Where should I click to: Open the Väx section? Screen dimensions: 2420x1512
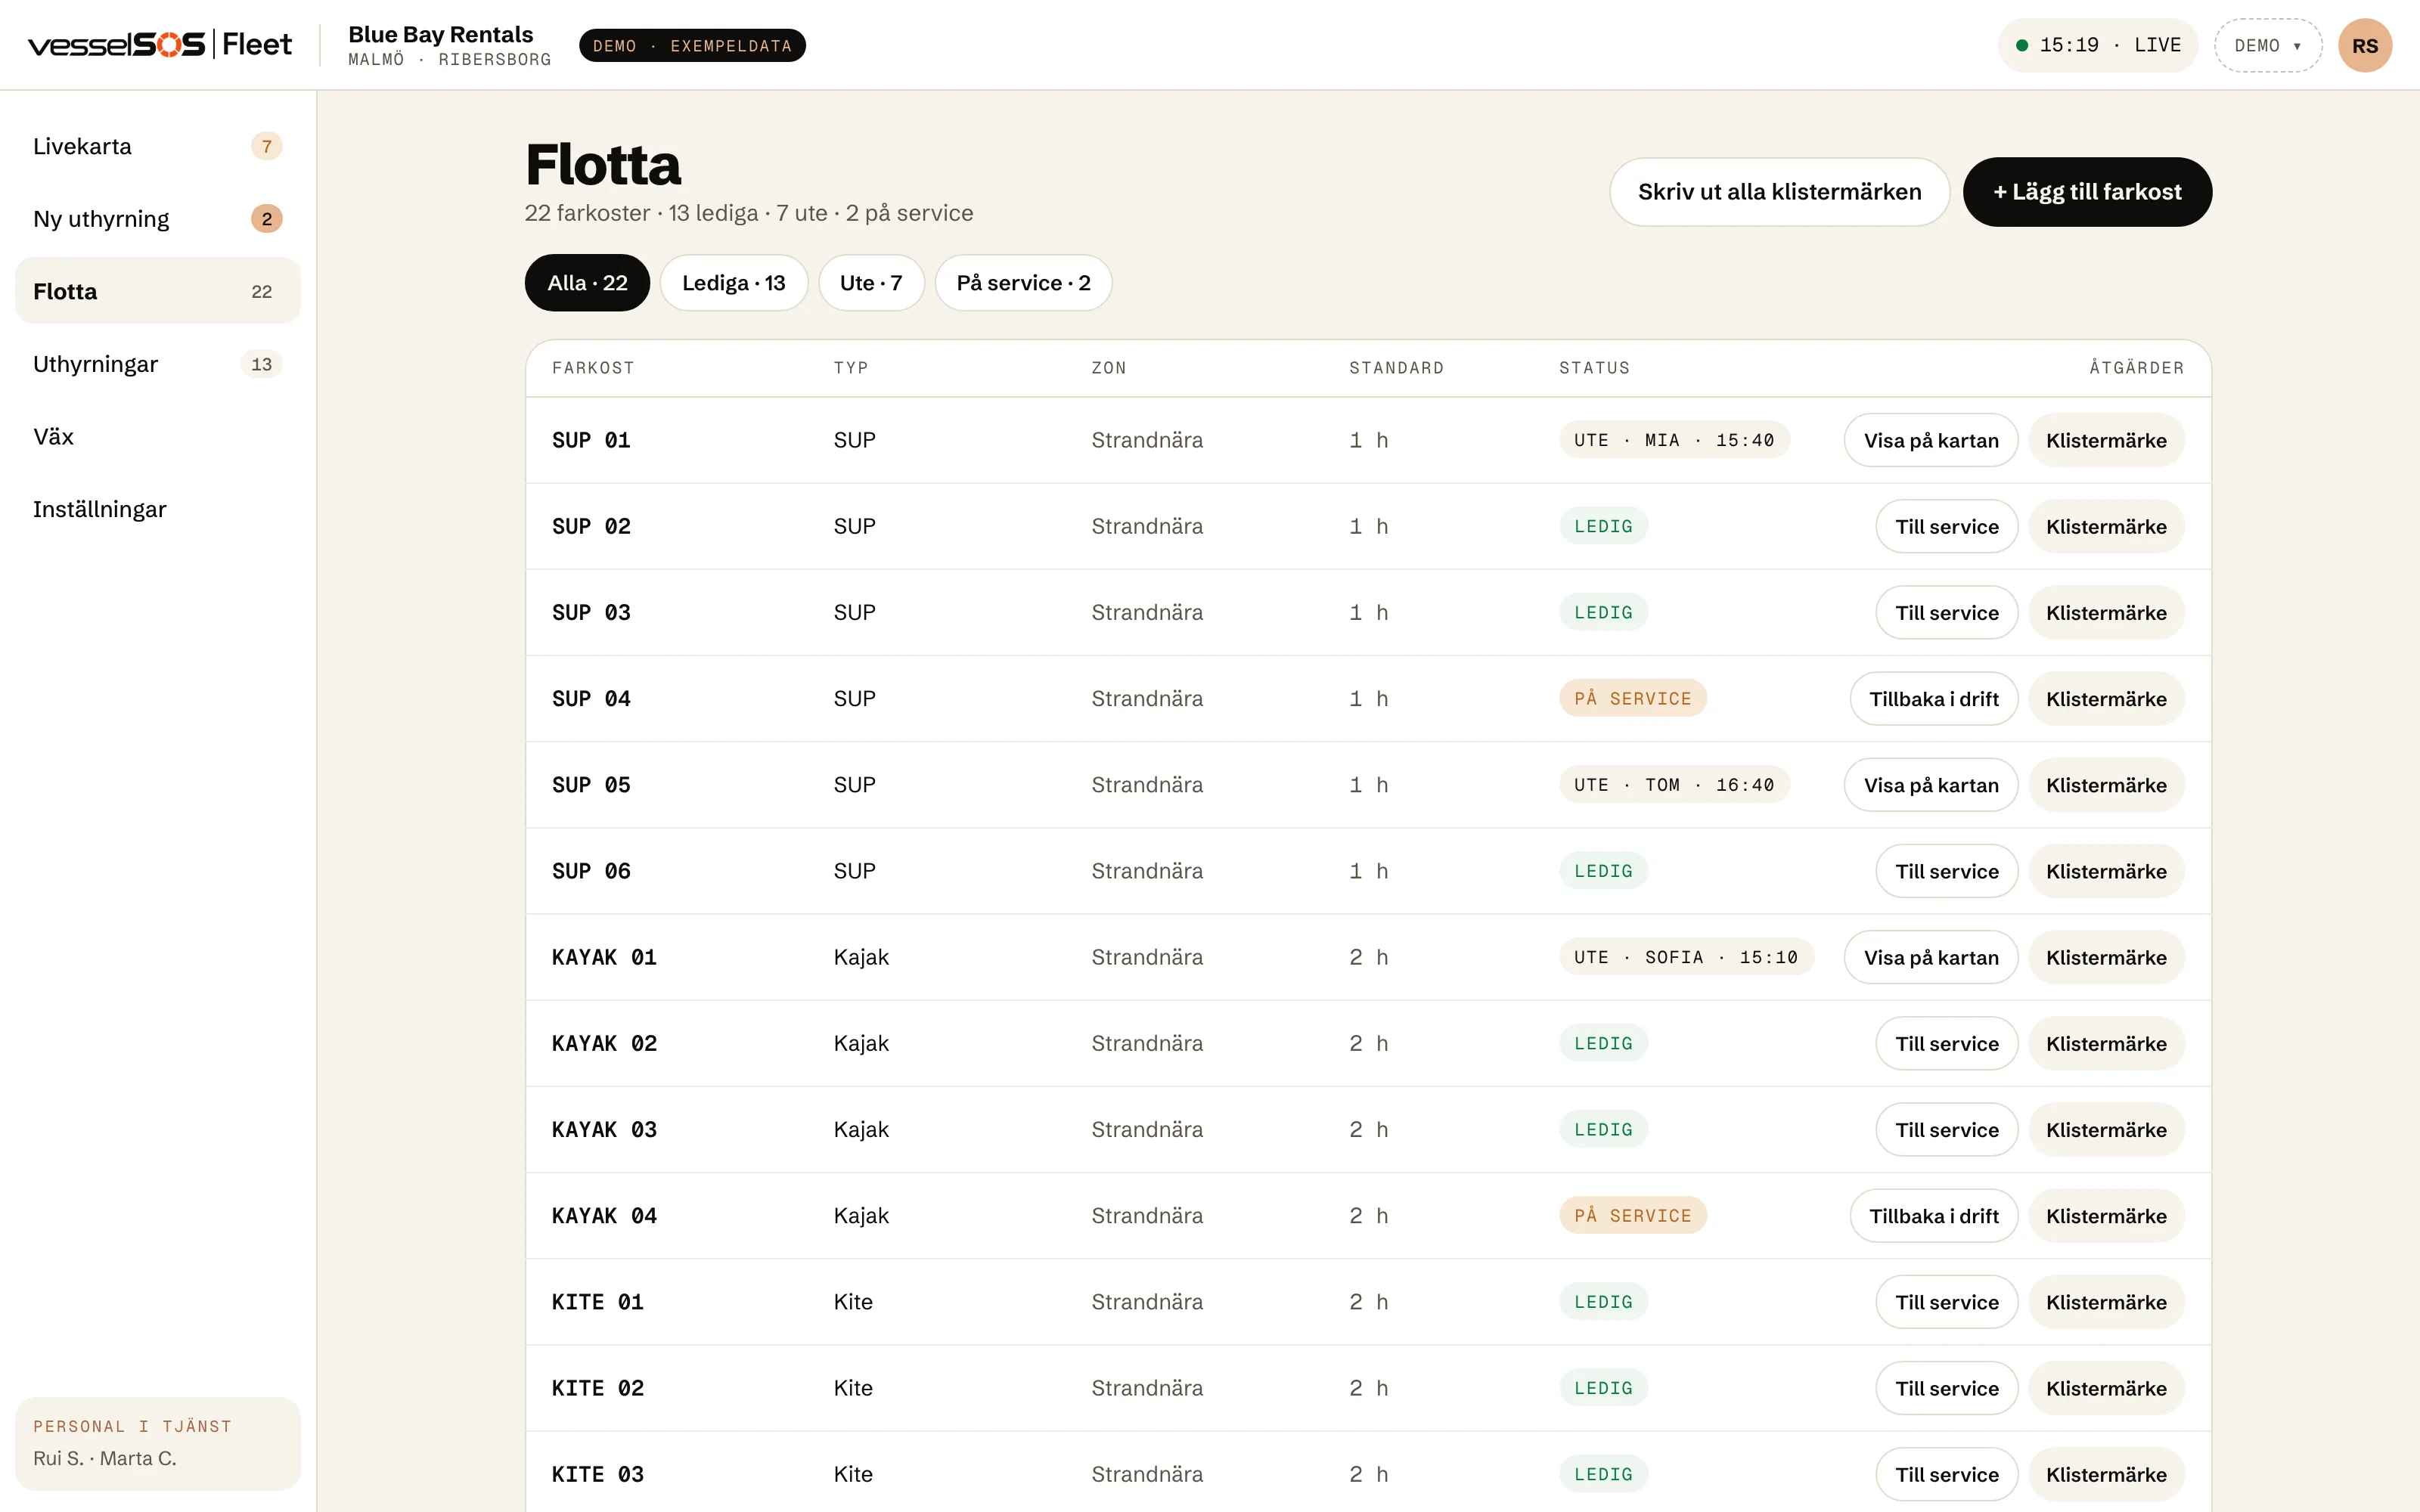coord(158,437)
